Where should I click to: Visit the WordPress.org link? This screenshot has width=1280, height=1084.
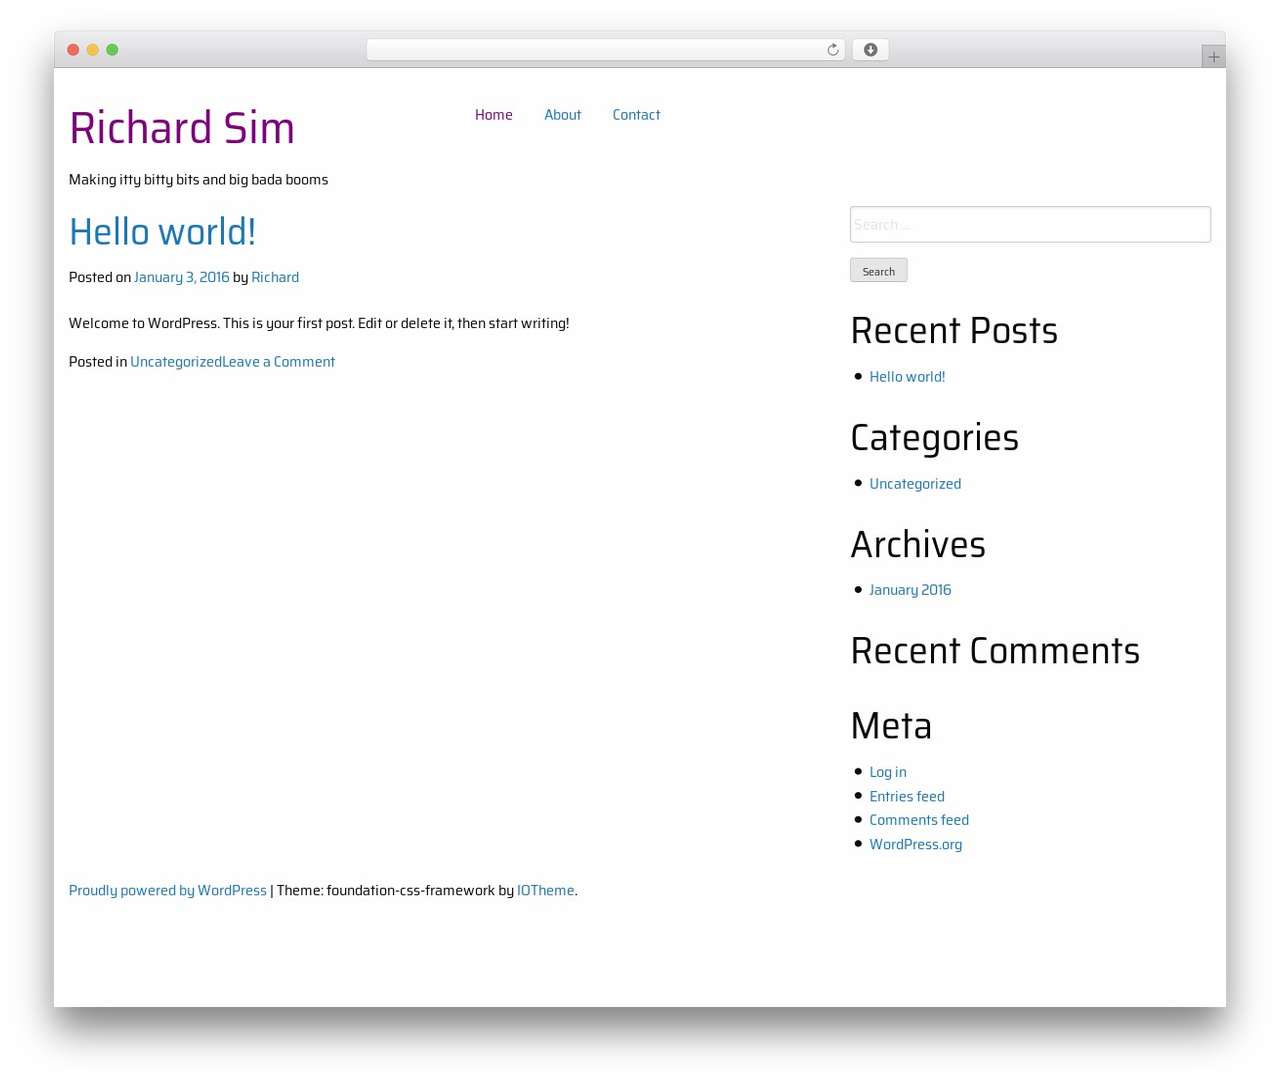coord(916,845)
